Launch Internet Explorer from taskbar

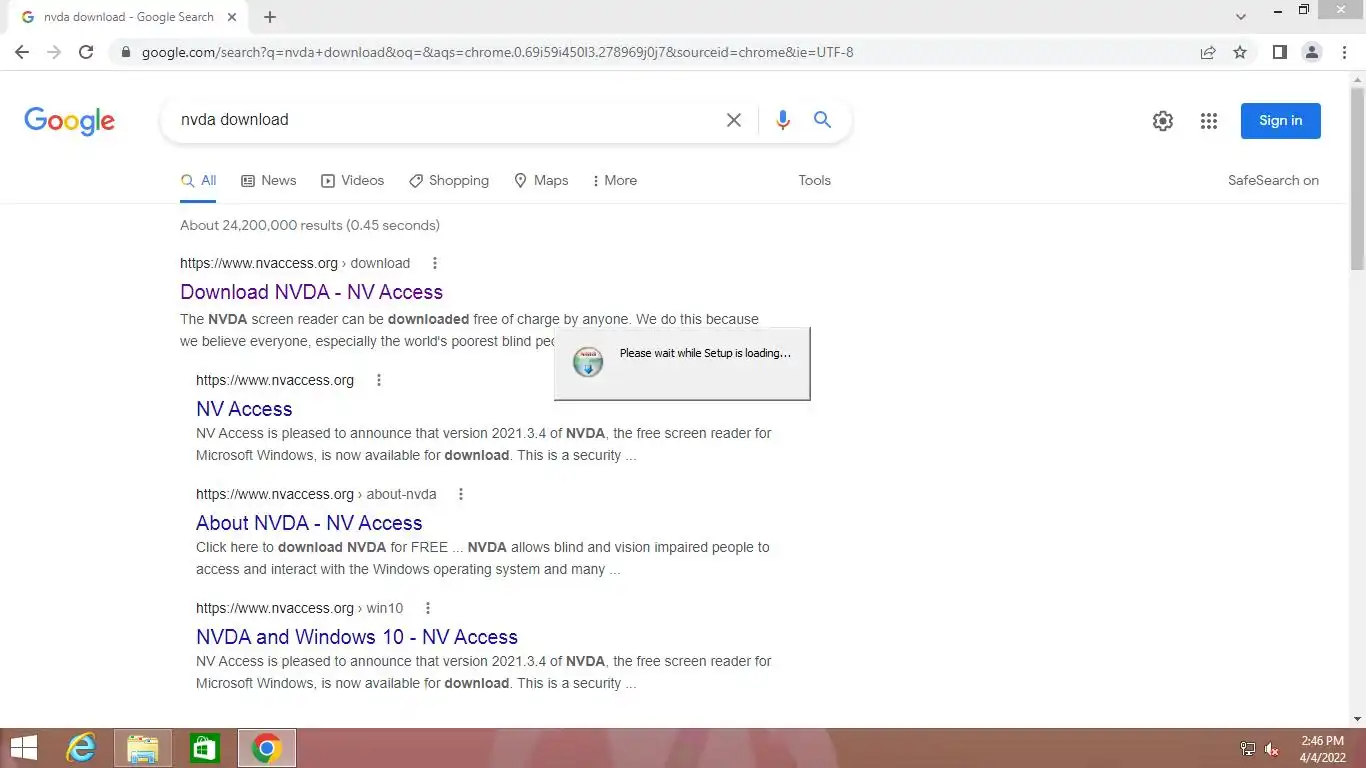tap(81, 748)
